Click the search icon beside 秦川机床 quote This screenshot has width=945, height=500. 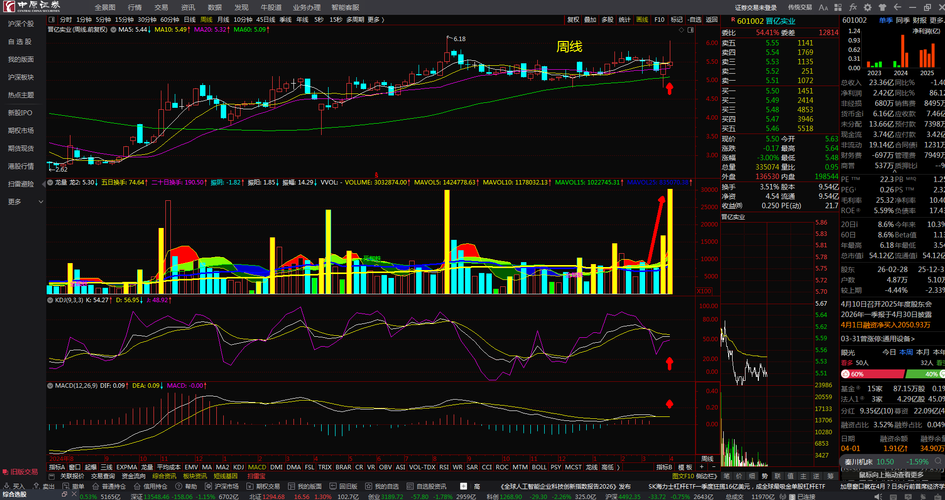[x=937, y=461]
